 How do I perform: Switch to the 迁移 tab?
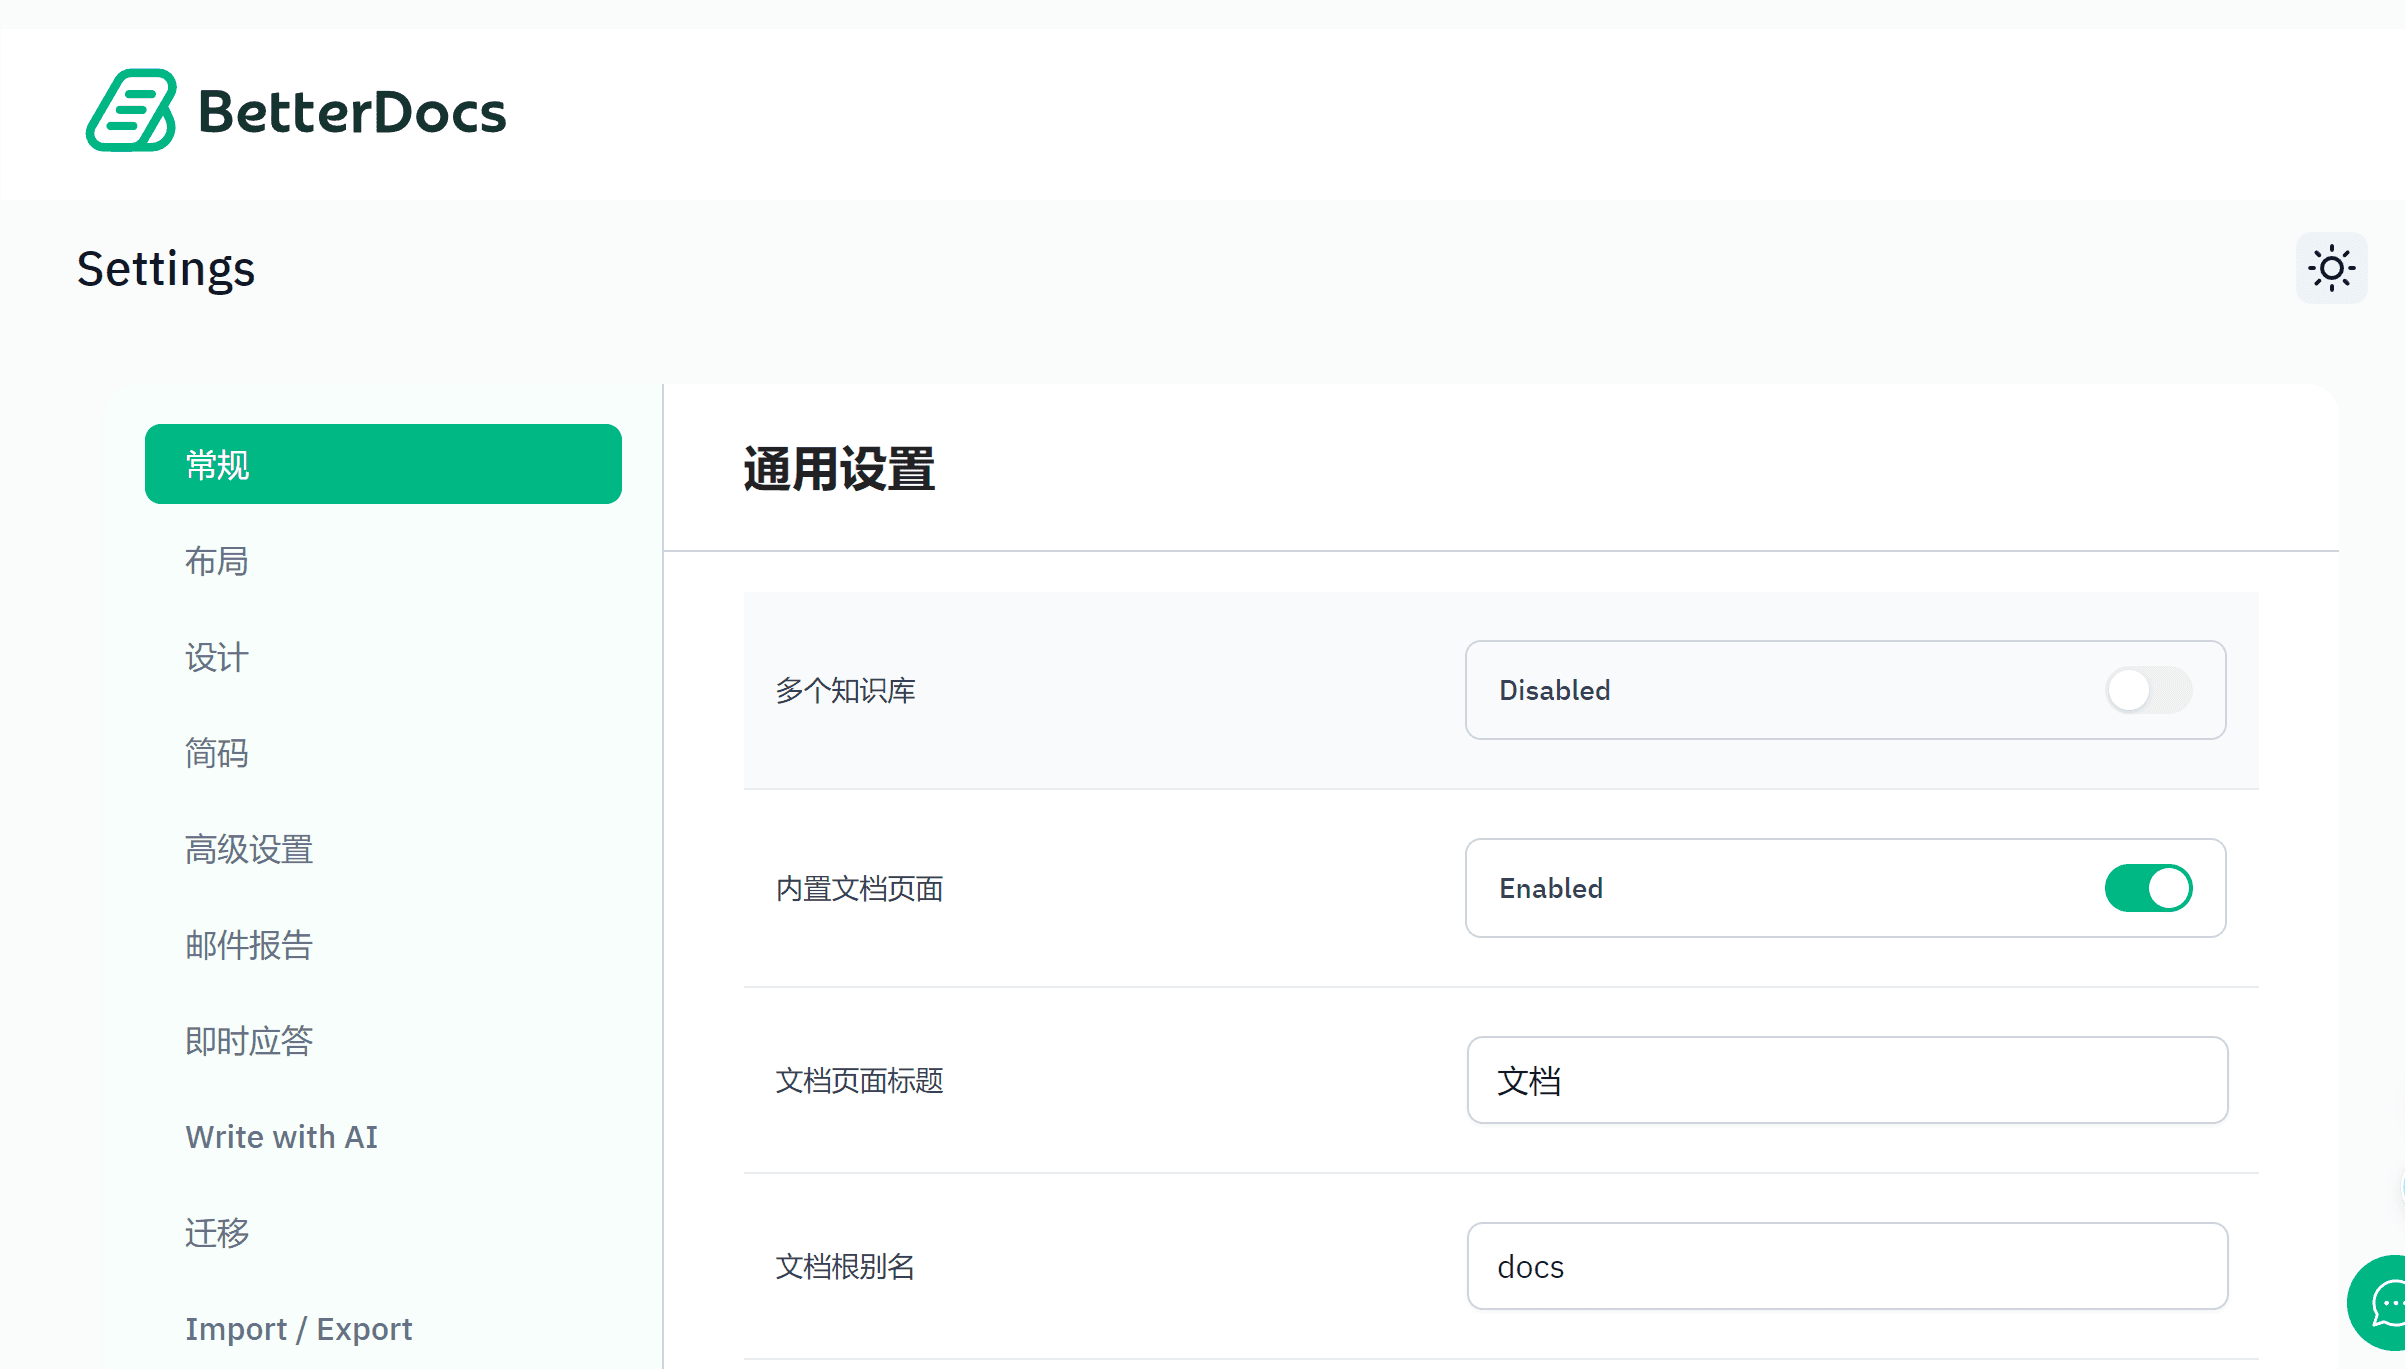point(217,1233)
